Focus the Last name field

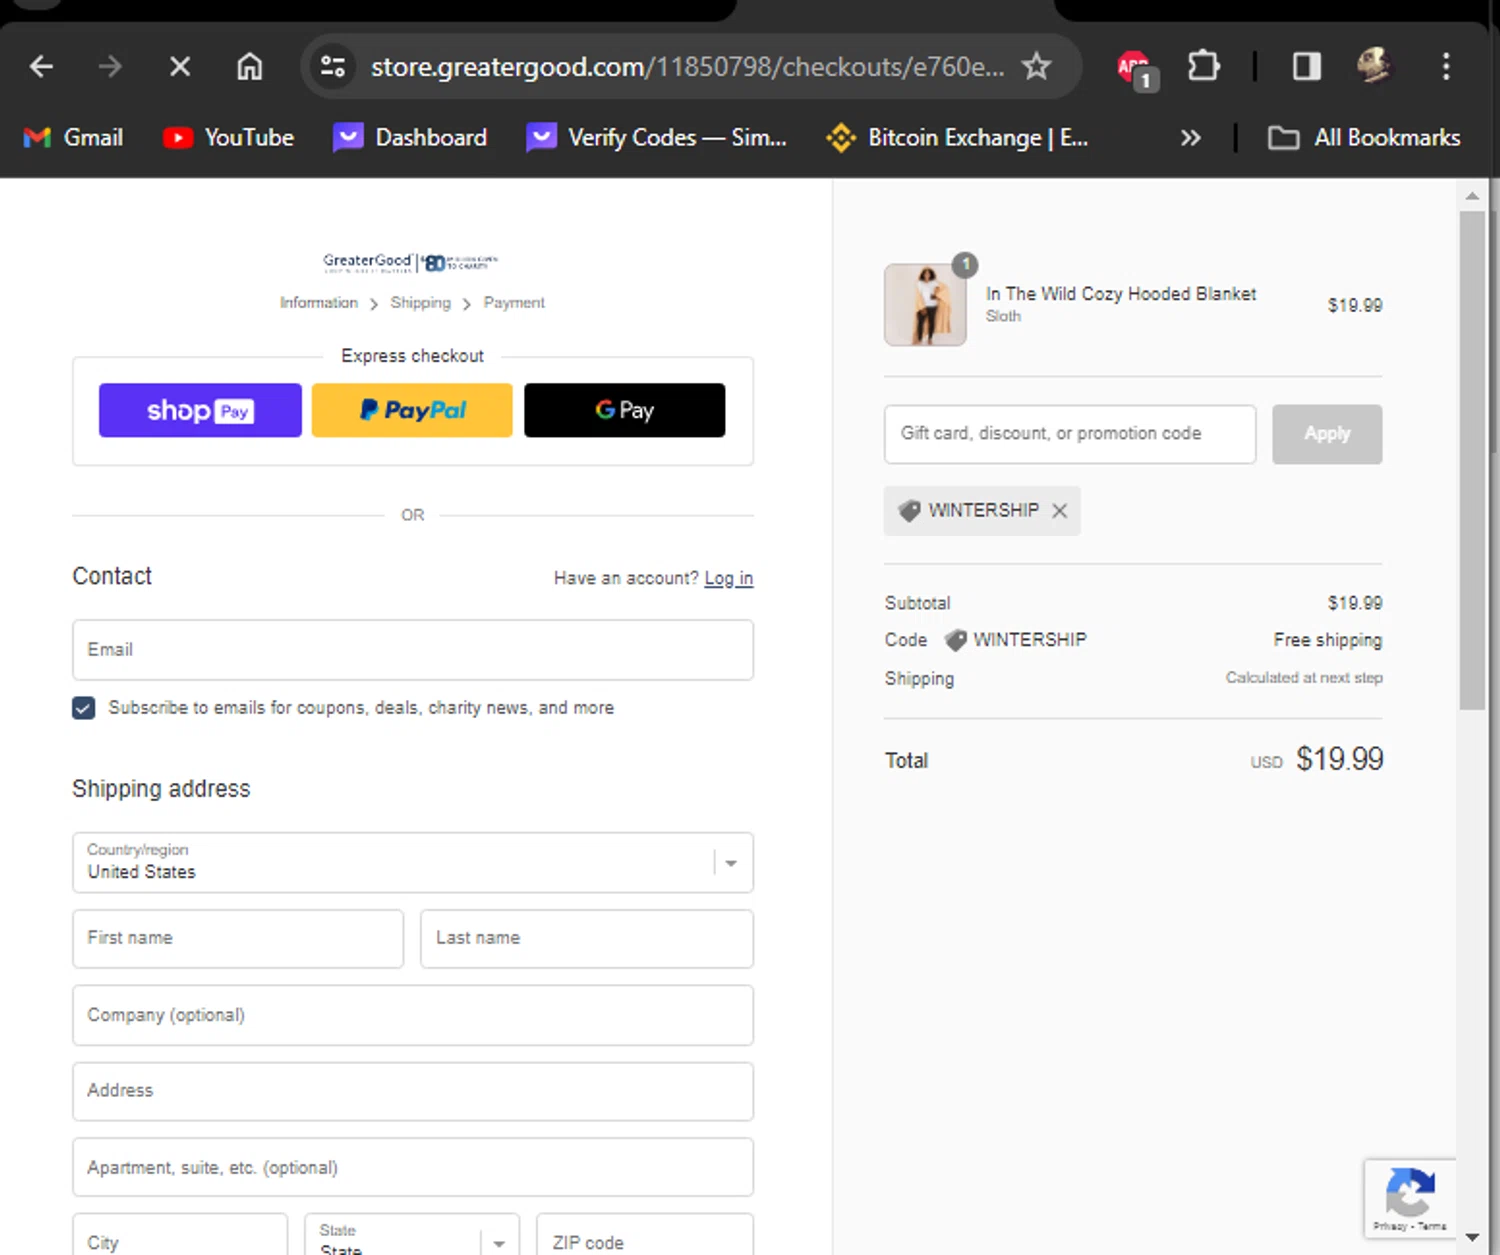(x=587, y=938)
